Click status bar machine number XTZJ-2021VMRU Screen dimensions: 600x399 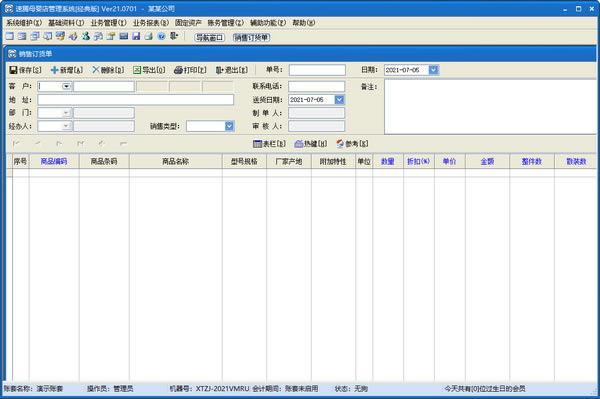click(x=222, y=389)
